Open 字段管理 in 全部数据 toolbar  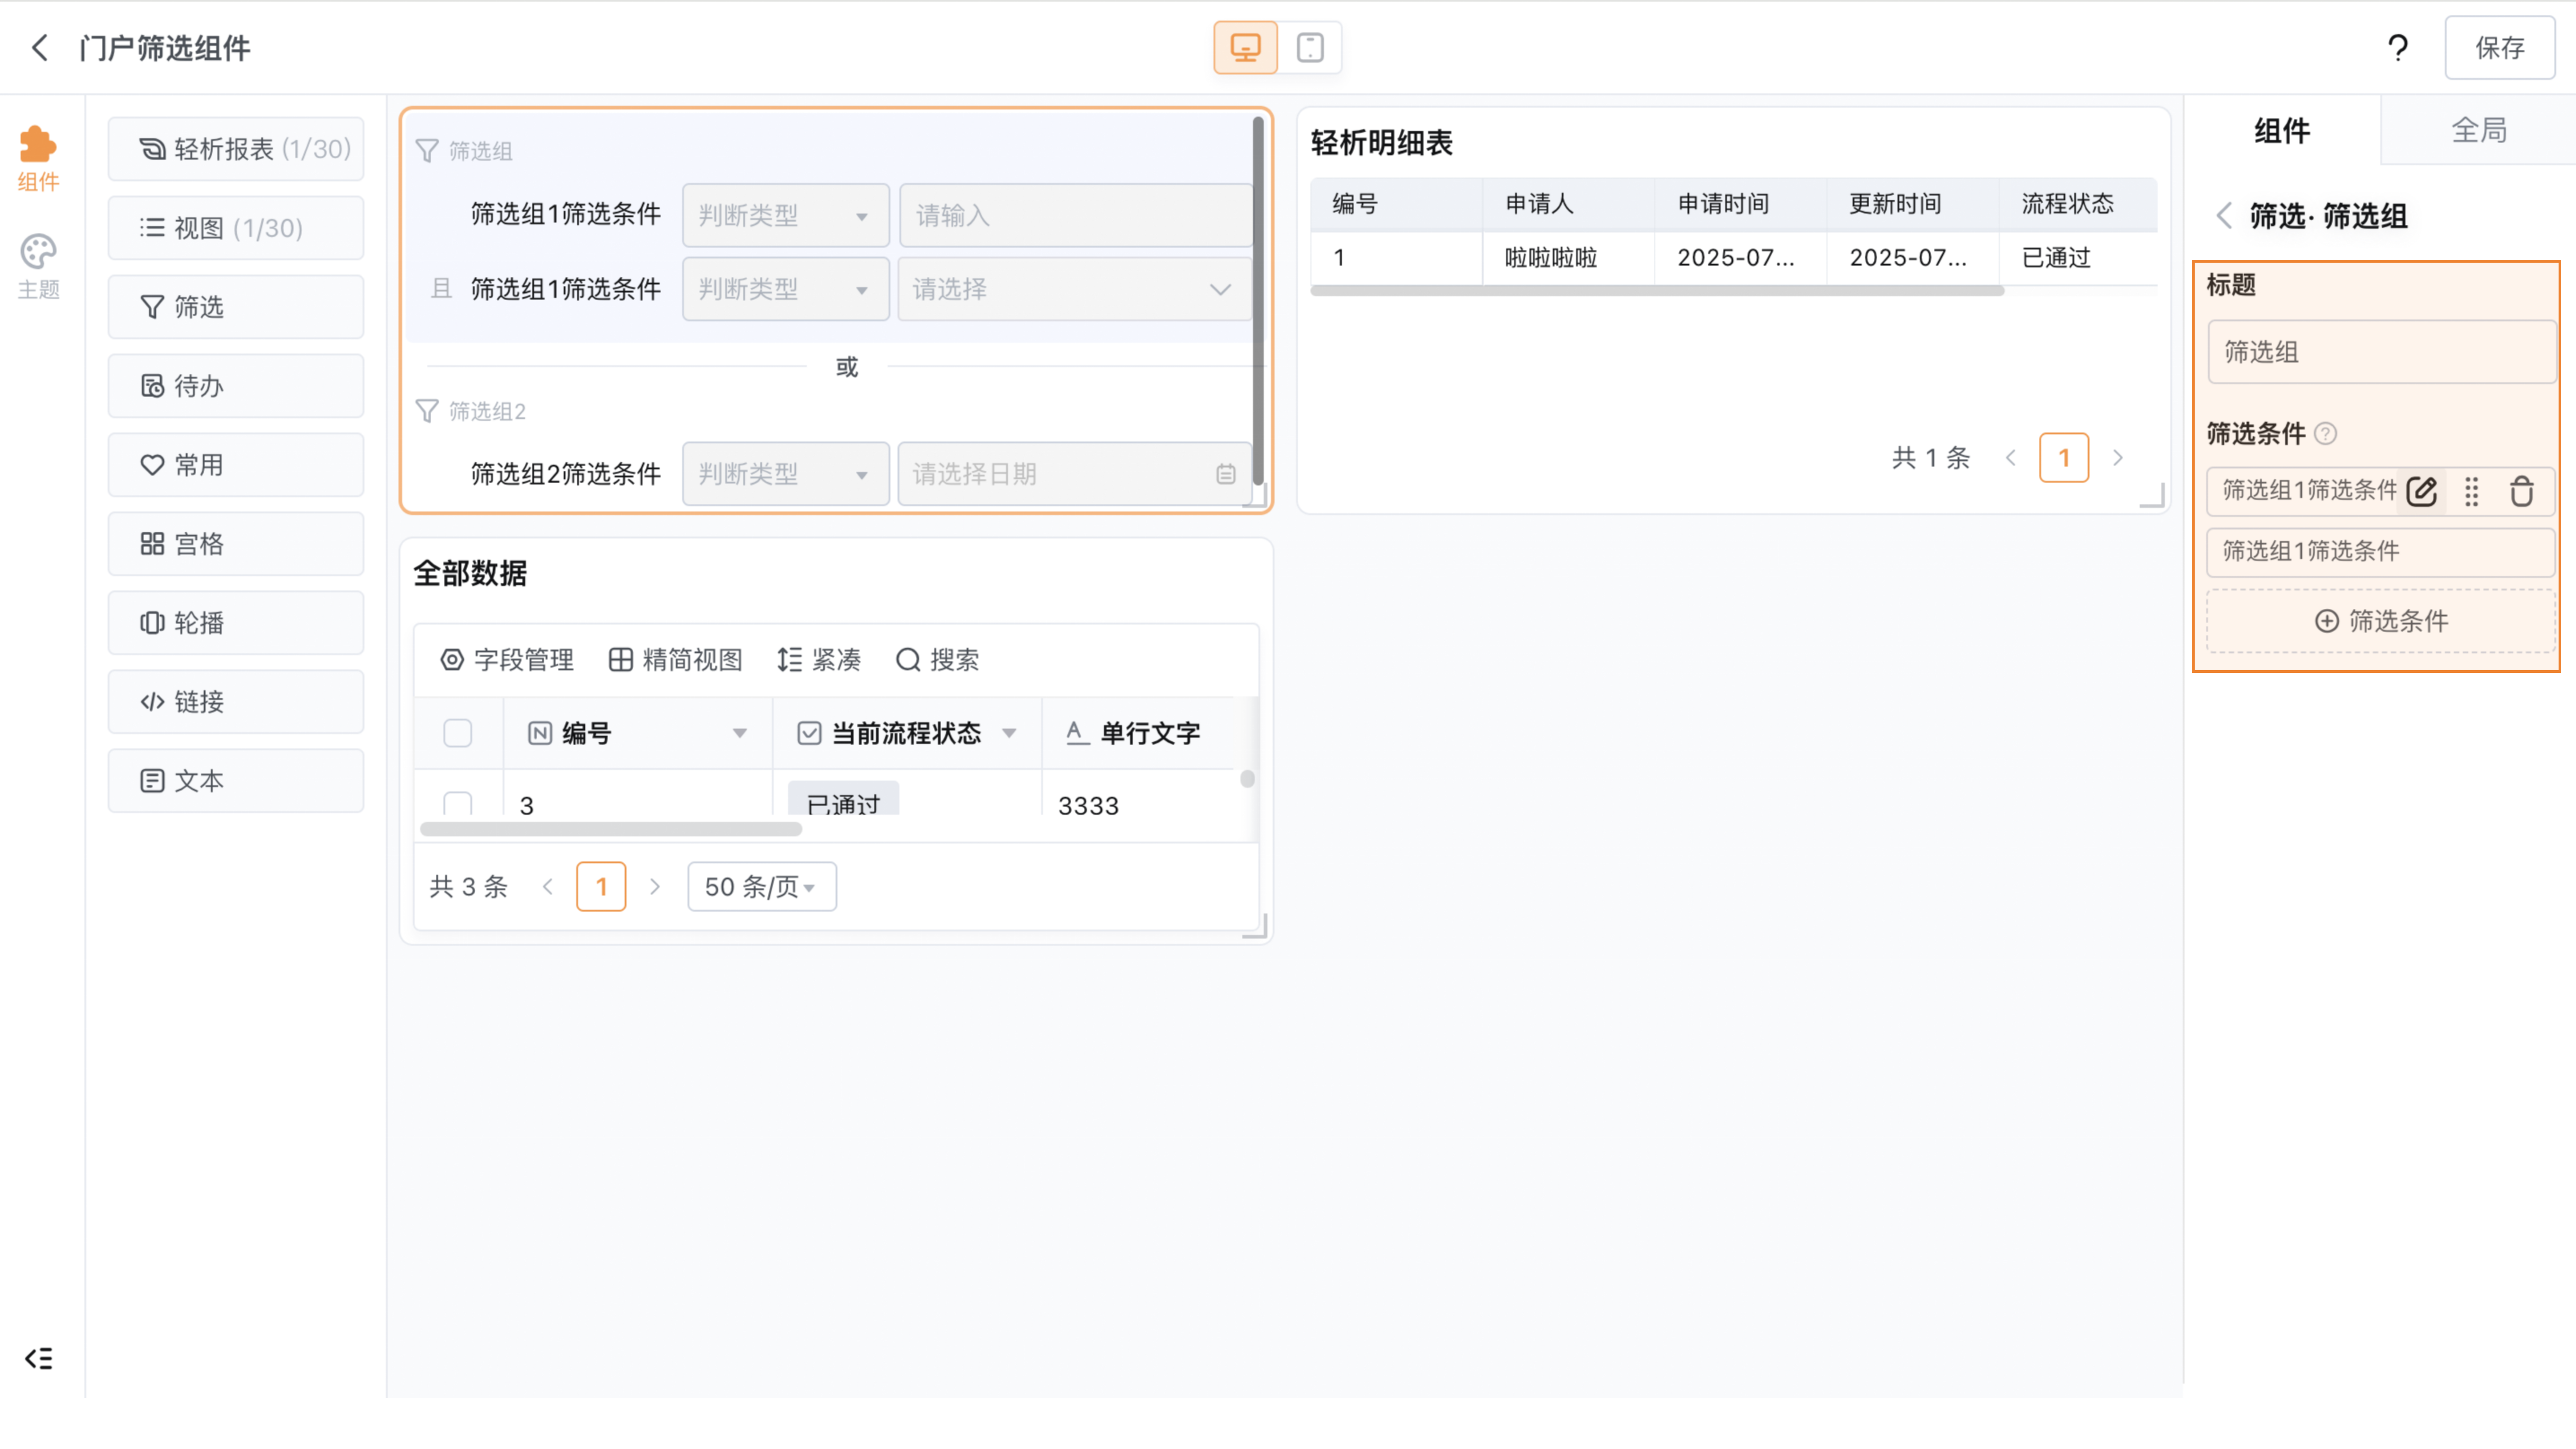click(x=507, y=660)
